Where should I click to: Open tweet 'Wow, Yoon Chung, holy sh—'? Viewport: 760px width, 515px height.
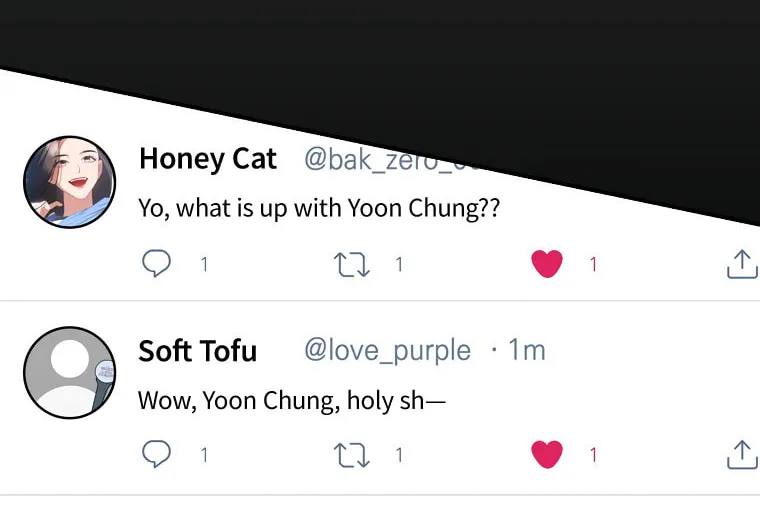click(x=291, y=401)
